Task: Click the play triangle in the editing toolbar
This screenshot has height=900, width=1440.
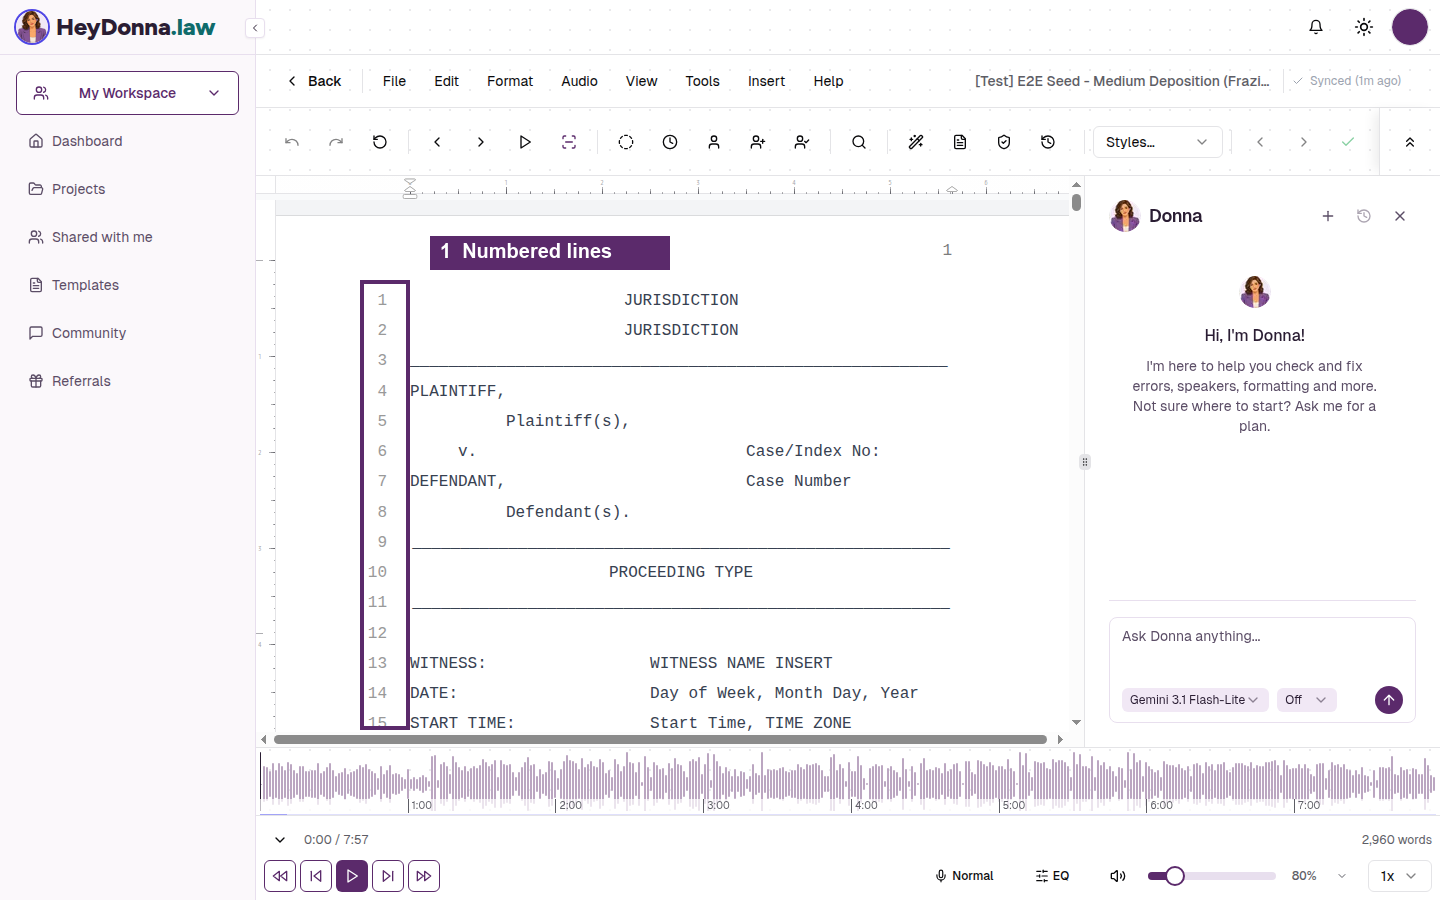Action: click(525, 142)
